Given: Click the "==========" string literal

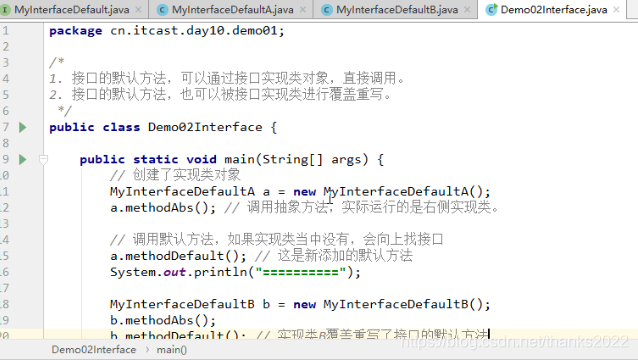Looking at the screenshot, I should (301, 272).
